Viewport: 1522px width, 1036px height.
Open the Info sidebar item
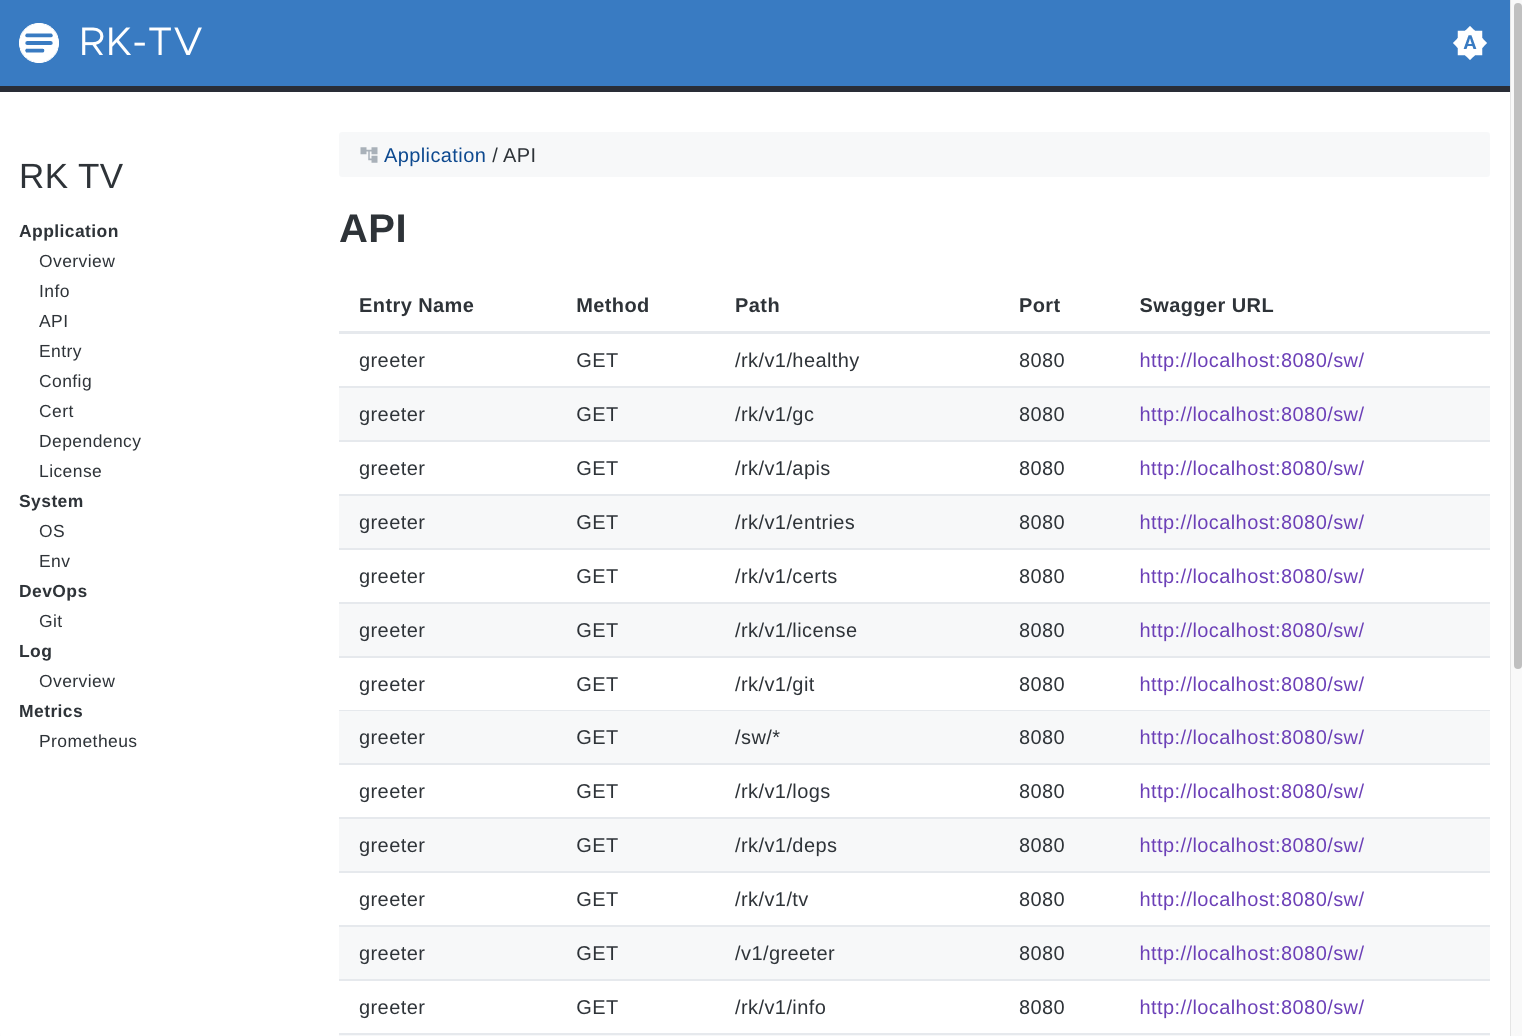pos(54,291)
